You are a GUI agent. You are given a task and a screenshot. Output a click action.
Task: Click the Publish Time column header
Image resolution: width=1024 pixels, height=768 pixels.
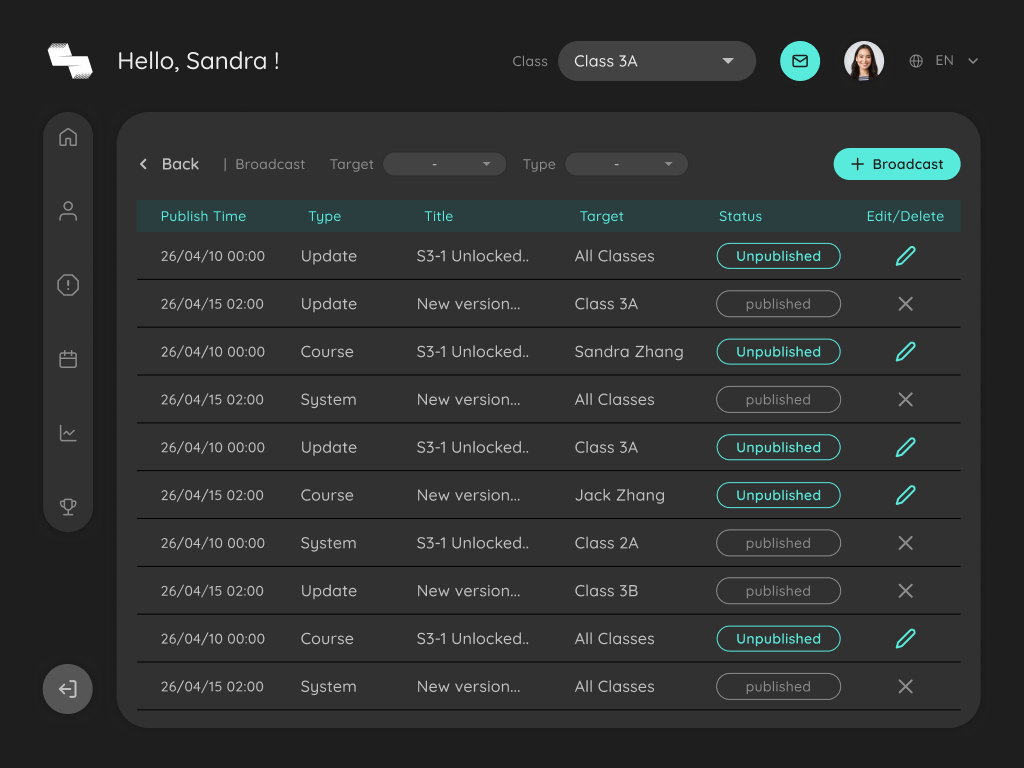click(203, 216)
